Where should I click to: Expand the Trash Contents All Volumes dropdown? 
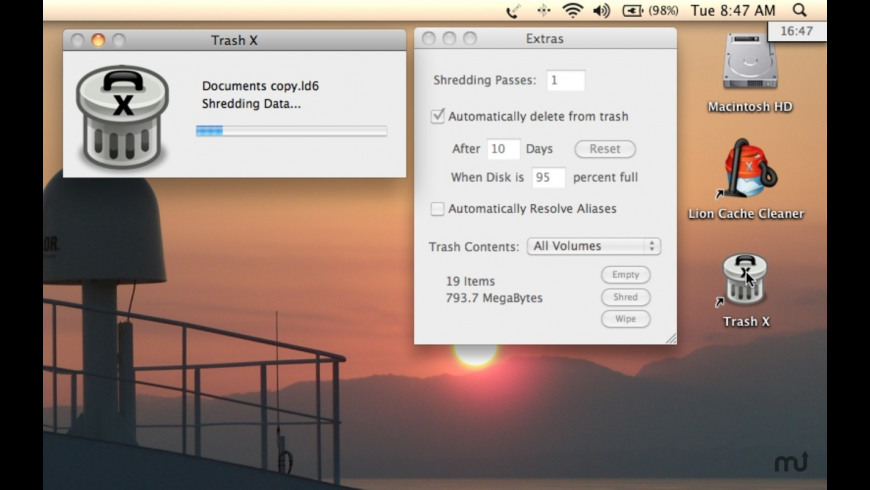[594, 246]
